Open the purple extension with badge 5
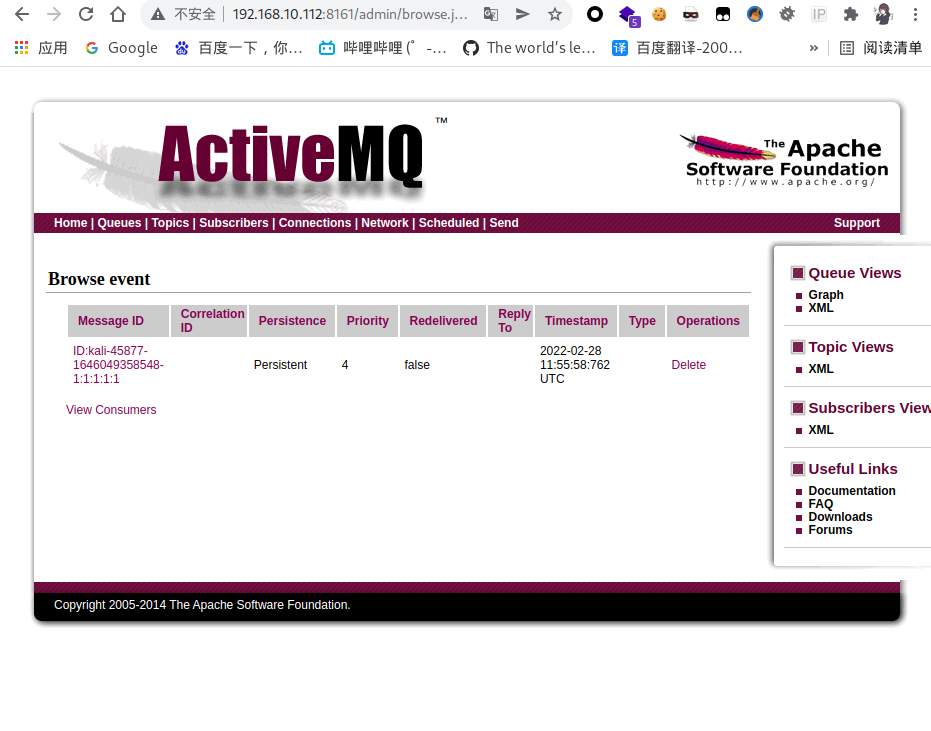The image size is (931, 731). [x=628, y=15]
